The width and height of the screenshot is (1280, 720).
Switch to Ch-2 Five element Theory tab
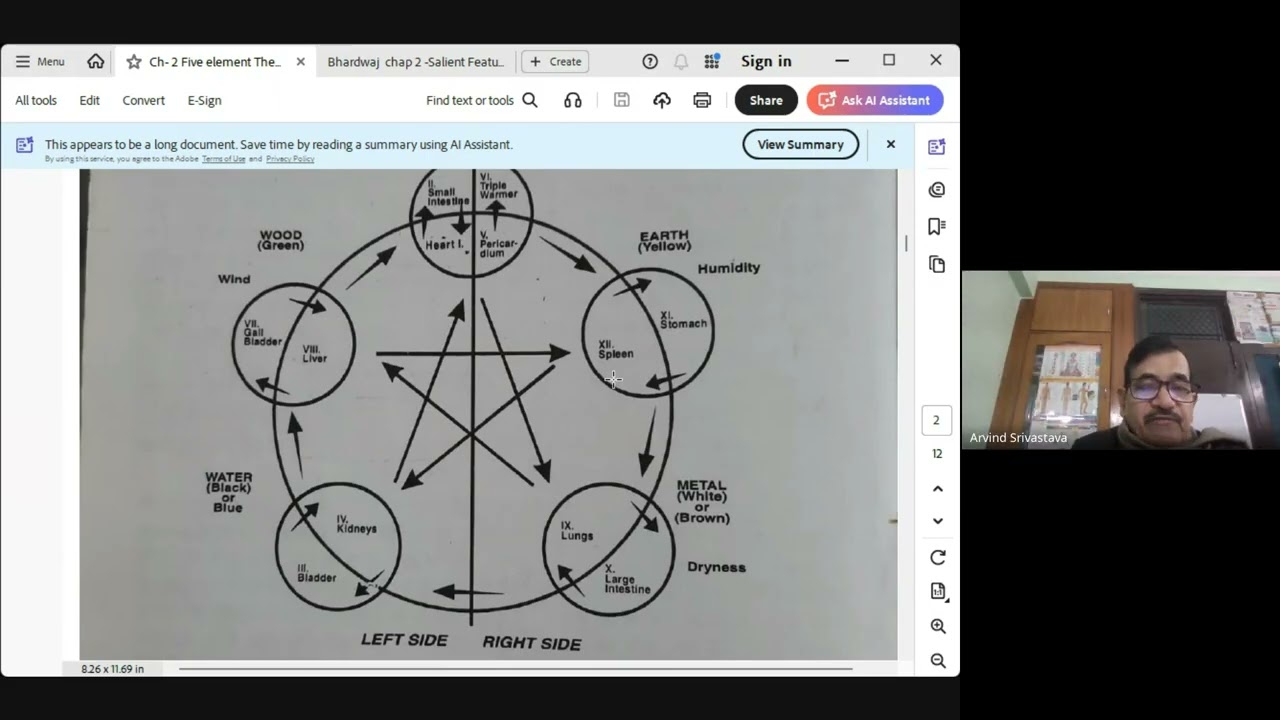pos(215,62)
